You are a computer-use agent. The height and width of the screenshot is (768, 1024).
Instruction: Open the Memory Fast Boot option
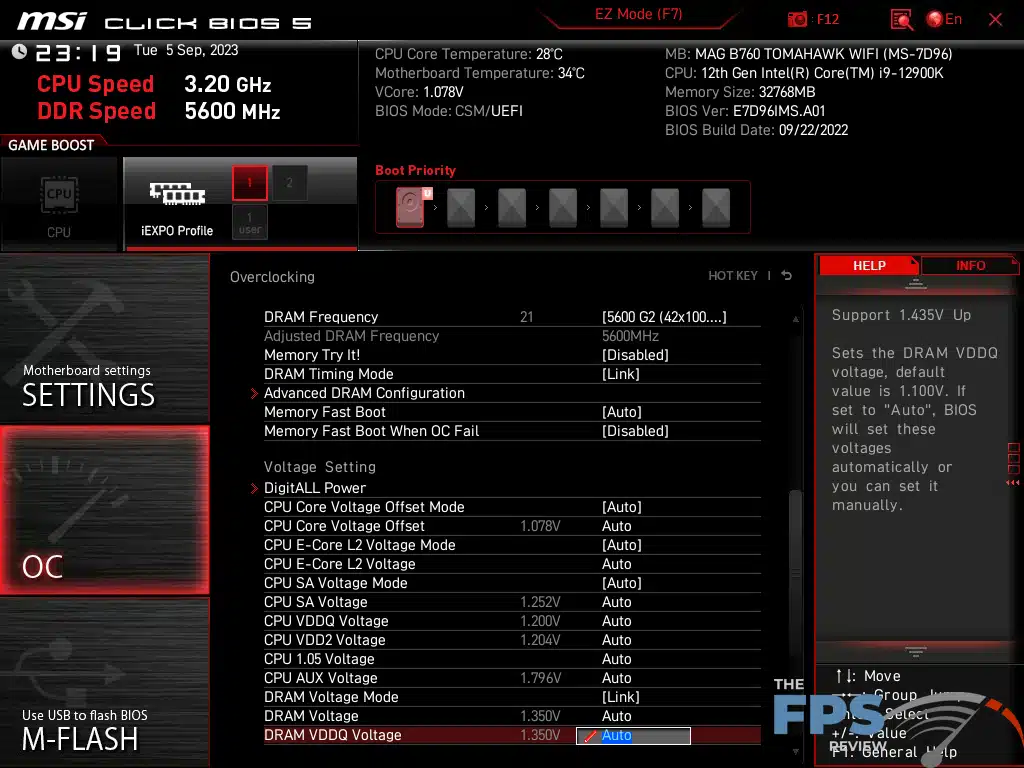coord(622,412)
